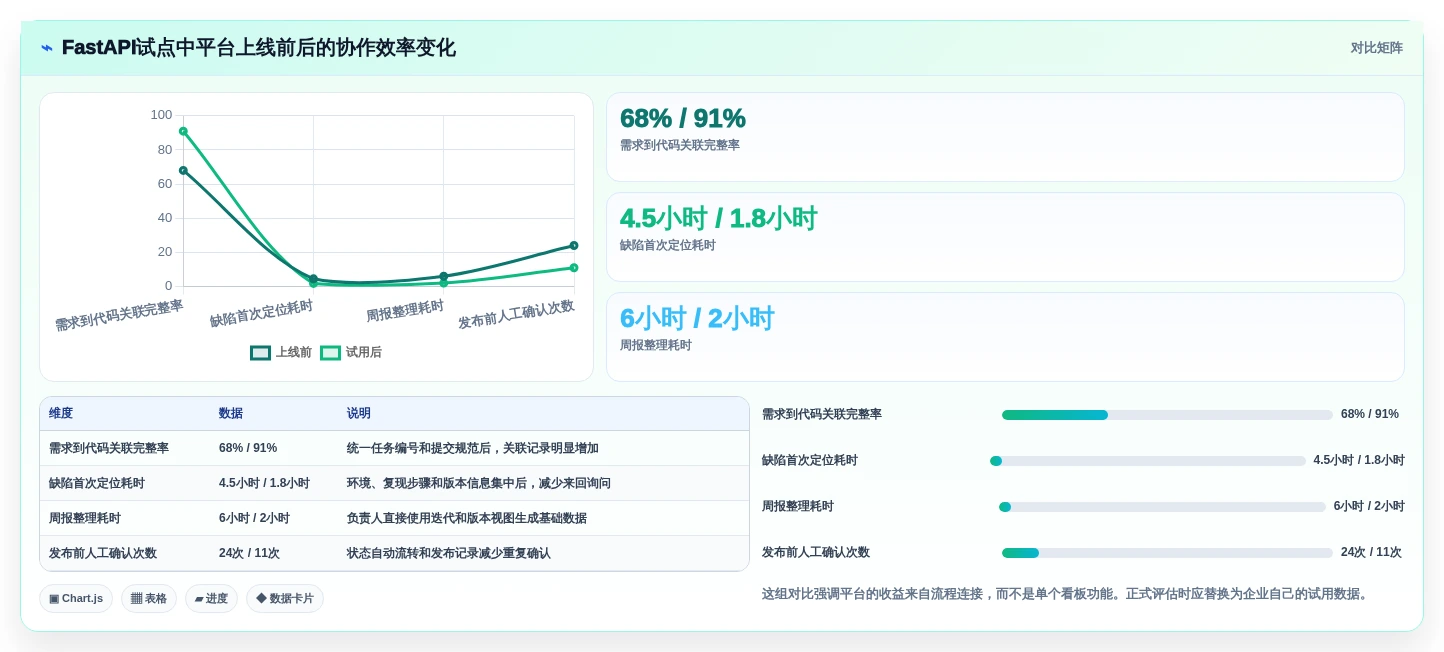Click 缺陷首次定位耗时 progress bar
Screen dimensions: 1444x652
point(1148,460)
